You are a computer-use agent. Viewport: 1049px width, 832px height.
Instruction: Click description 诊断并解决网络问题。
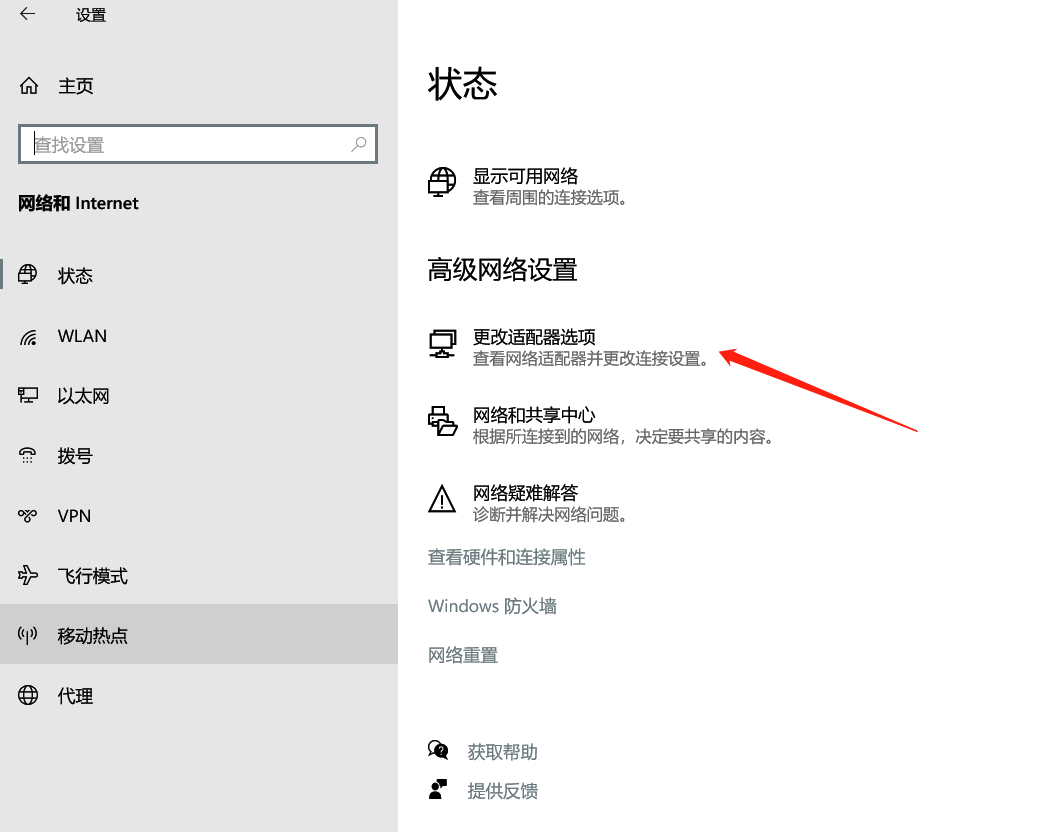pyautogui.click(x=550, y=515)
